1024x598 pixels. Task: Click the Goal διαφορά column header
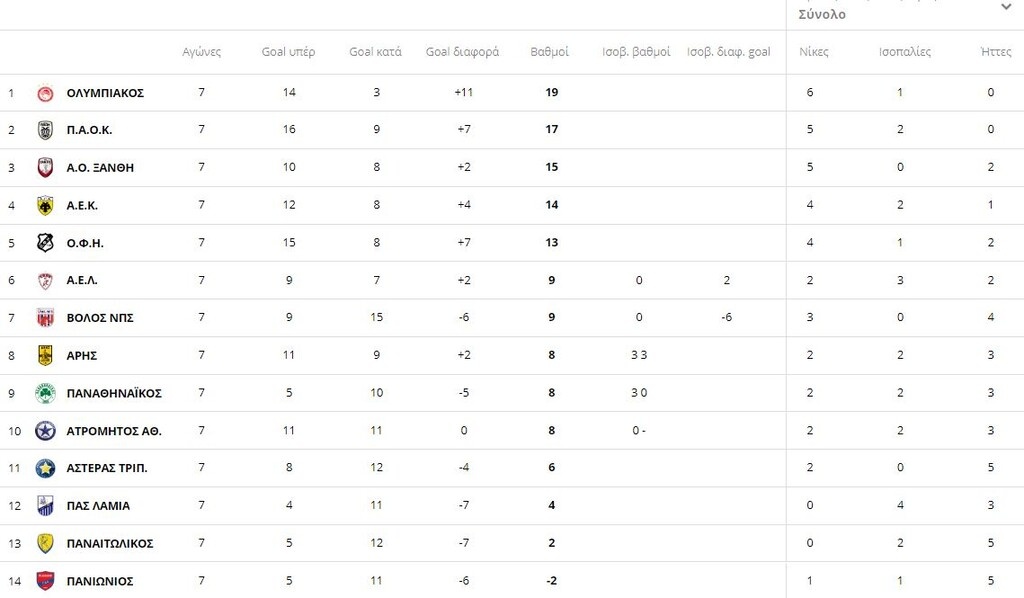click(x=462, y=52)
